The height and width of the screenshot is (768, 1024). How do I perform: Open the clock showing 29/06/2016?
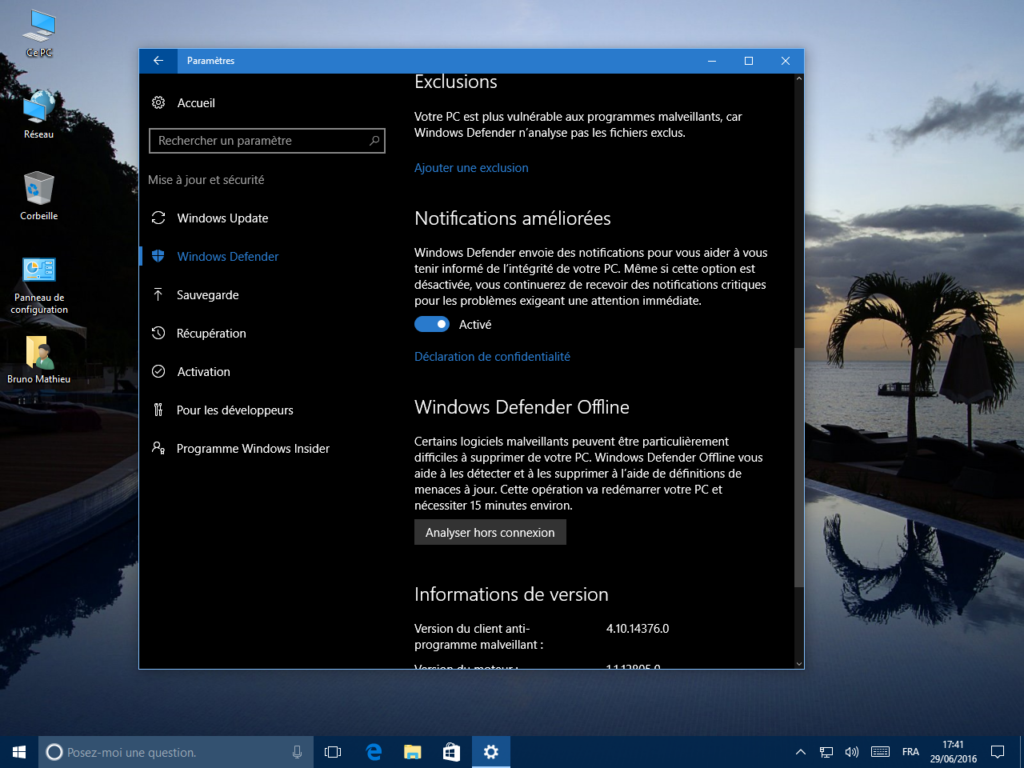coord(952,751)
